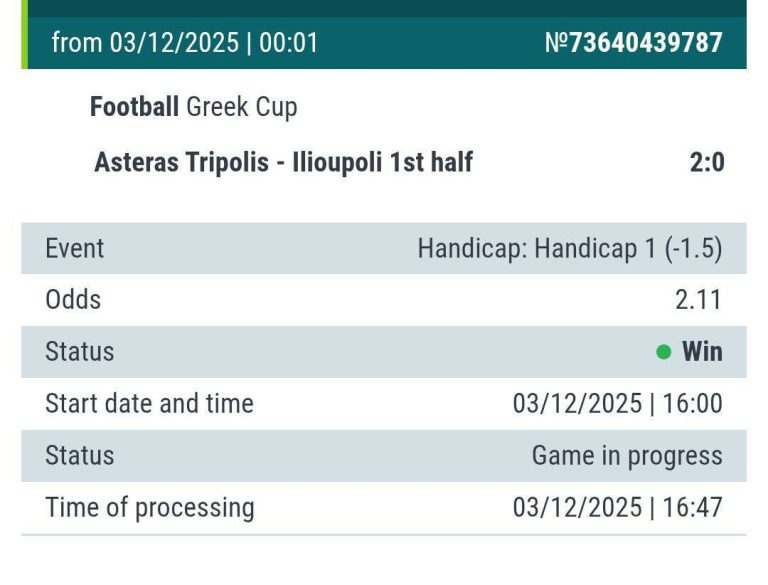Click the Event row label
The width and height of the screenshot is (768, 585).
coord(75,248)
